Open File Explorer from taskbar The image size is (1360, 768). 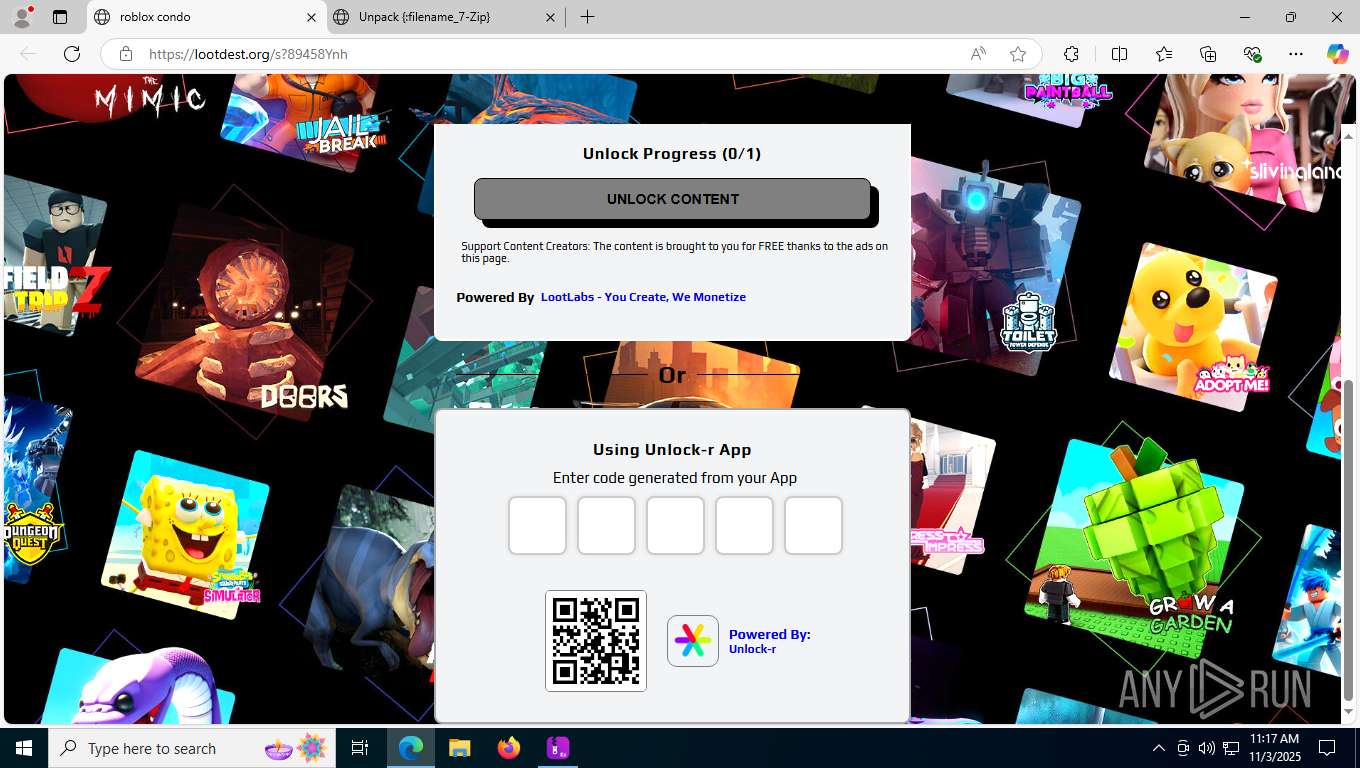459,748
